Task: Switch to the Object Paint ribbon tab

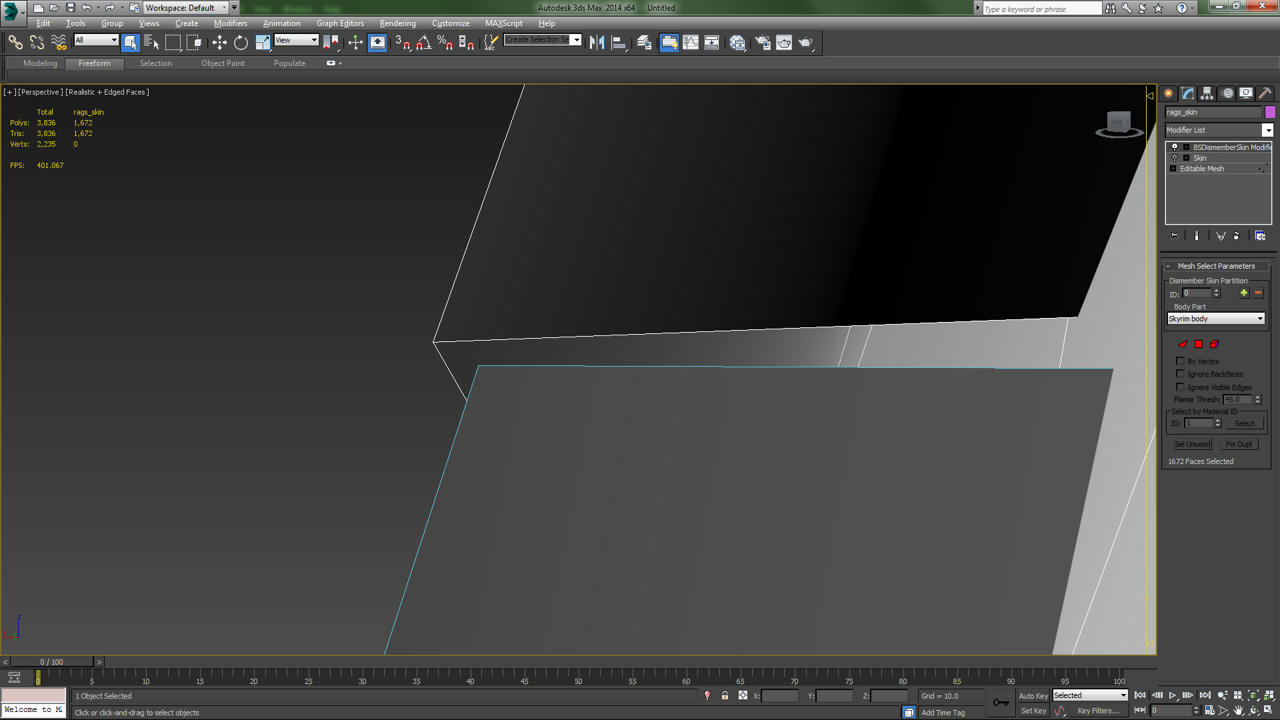Action: [x=223, y=63]
